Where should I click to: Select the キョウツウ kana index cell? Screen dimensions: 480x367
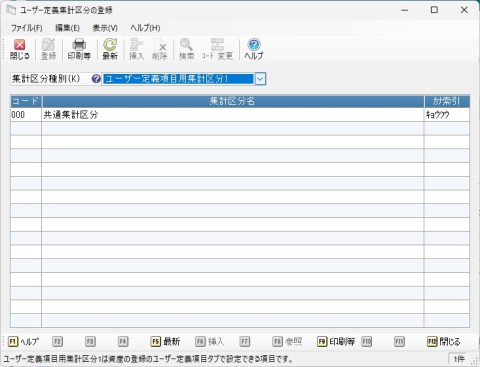(447, 115)
